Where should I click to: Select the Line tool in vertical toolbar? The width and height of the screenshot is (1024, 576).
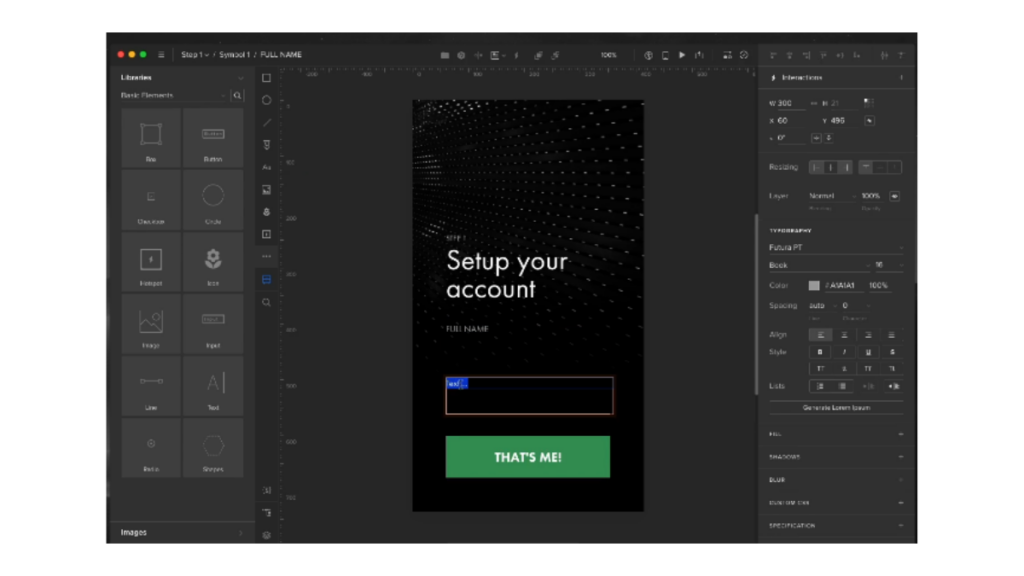[266, 122]
